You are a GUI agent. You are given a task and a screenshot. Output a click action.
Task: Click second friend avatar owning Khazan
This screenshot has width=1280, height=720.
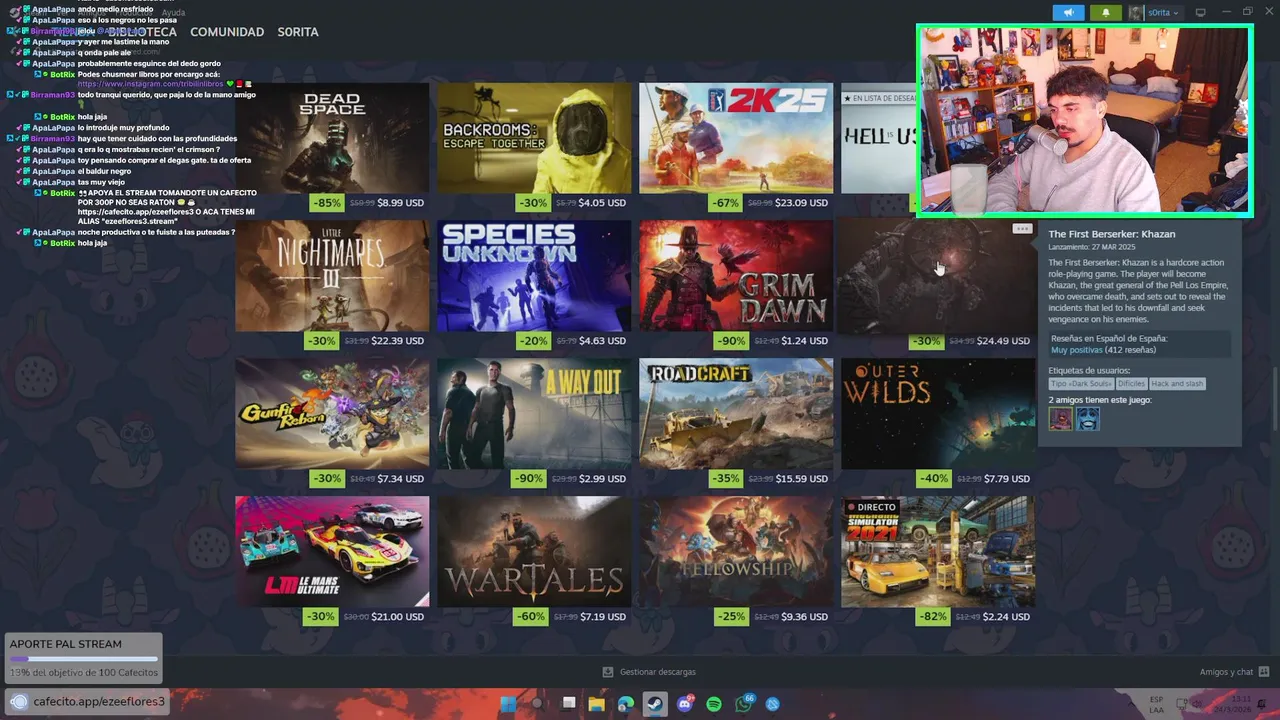click(x=1088, y=419)
